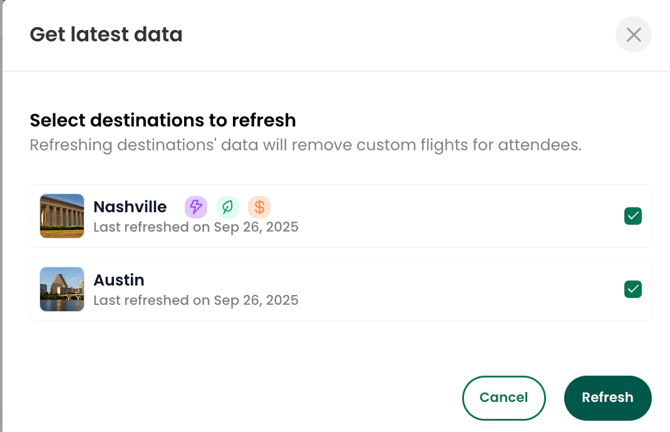The width and height of the screenshot is (670, 432).
Task: Click the Nashville building thumbnail
Action: (62, 216)
